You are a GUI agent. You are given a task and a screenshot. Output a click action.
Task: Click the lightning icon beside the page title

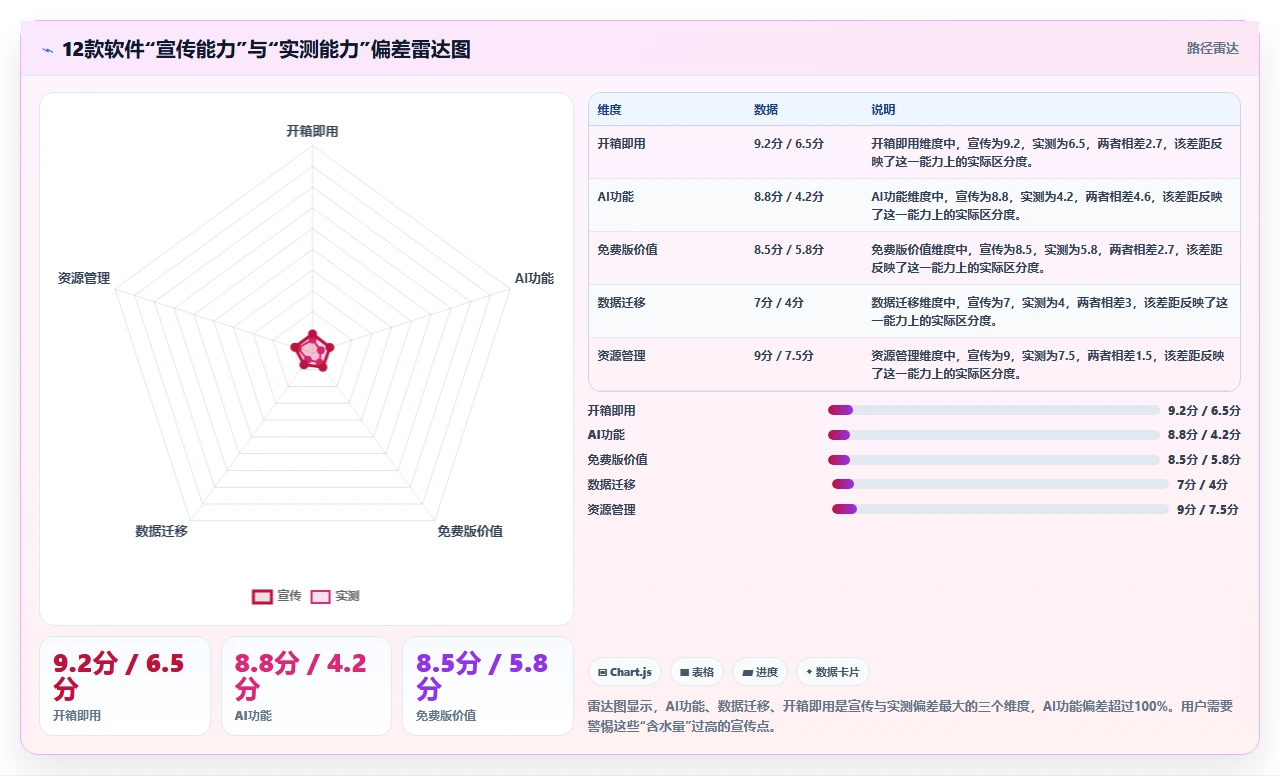(x=47, y=50)
